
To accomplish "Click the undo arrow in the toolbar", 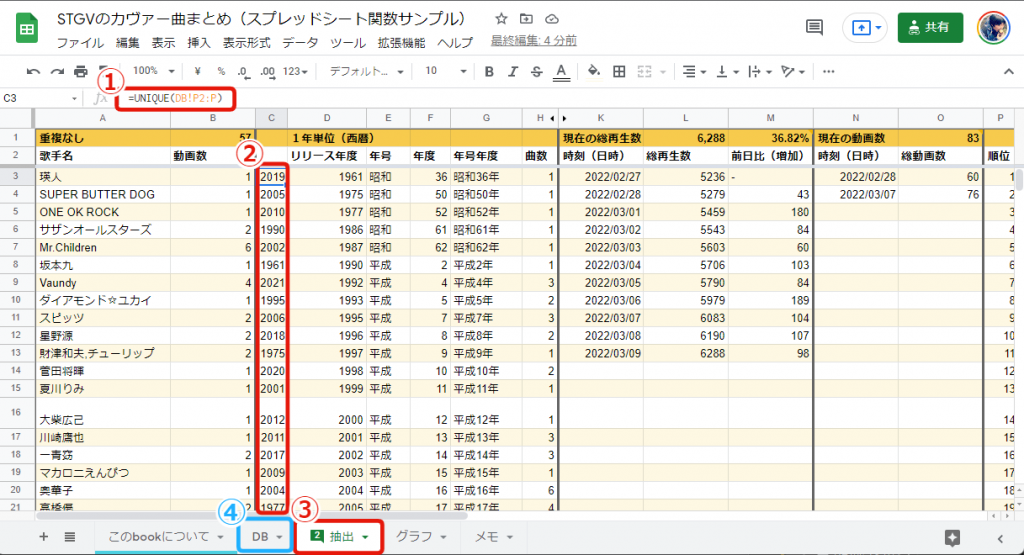I will click(34, 72).
